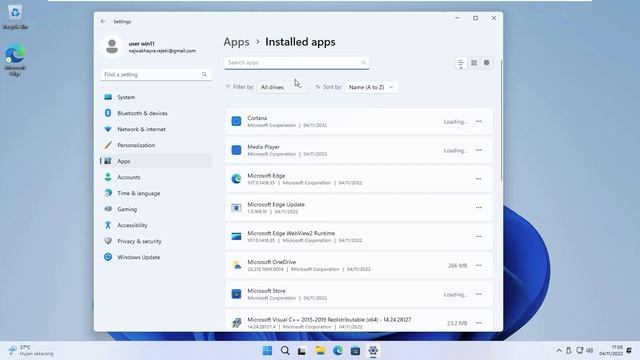
Task: Open Microsoft Store from taskbar
Action: 355,351
